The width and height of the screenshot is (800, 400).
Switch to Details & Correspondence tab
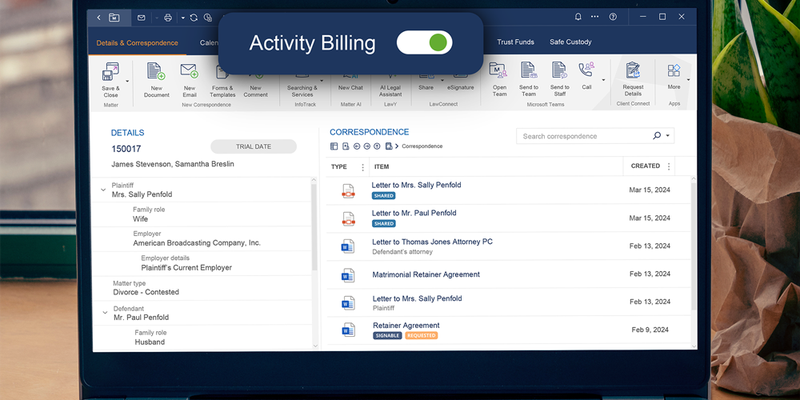click(137, 43)
